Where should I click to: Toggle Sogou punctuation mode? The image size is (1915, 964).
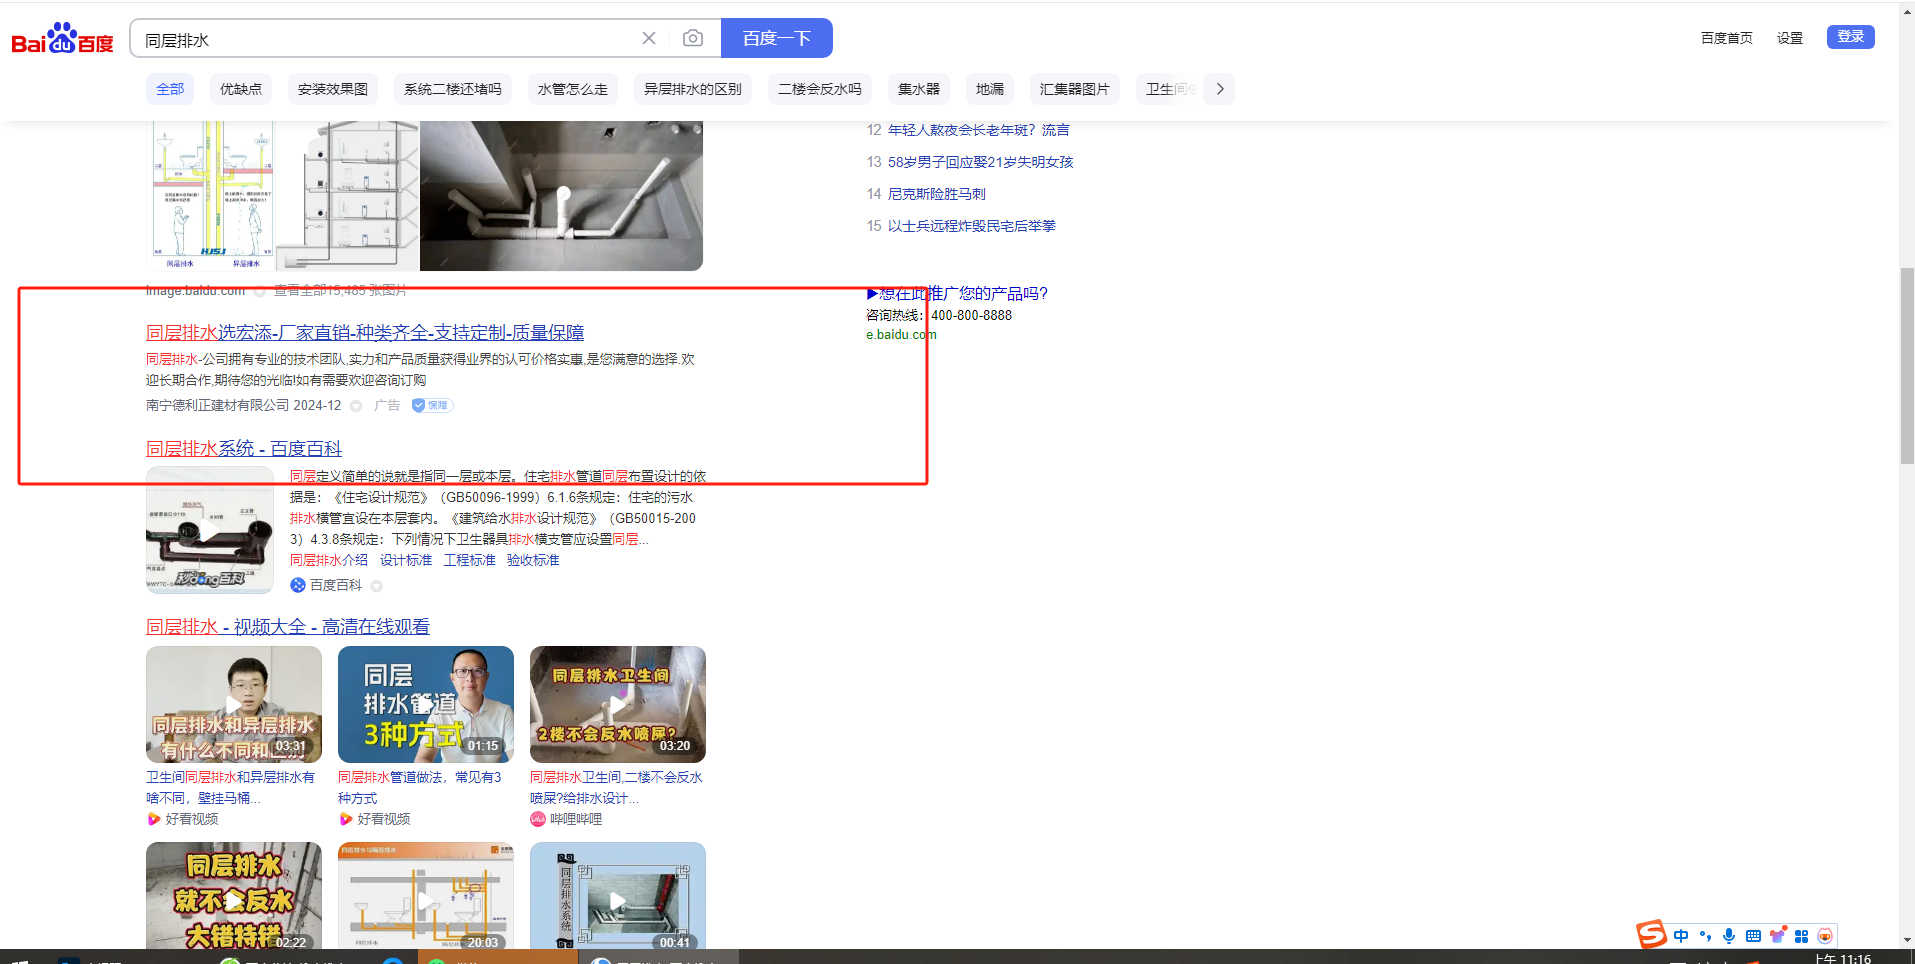tap(1705, 936)
